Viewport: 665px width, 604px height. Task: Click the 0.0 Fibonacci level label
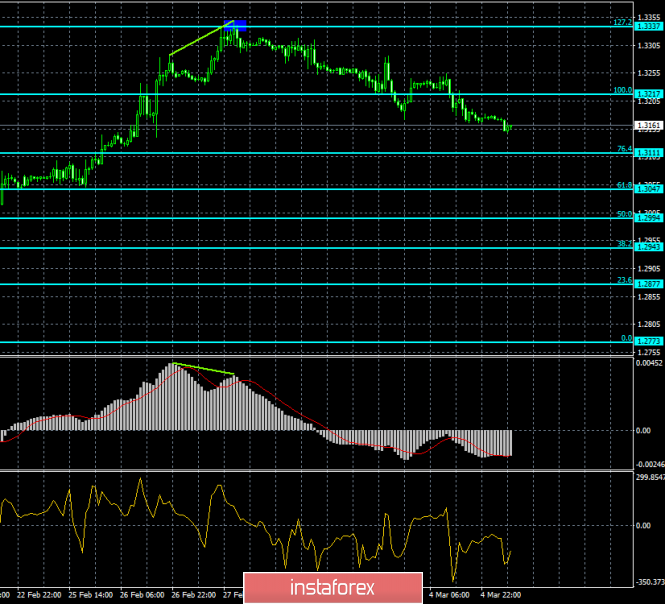pyautogui.click(x=626, y=338)
